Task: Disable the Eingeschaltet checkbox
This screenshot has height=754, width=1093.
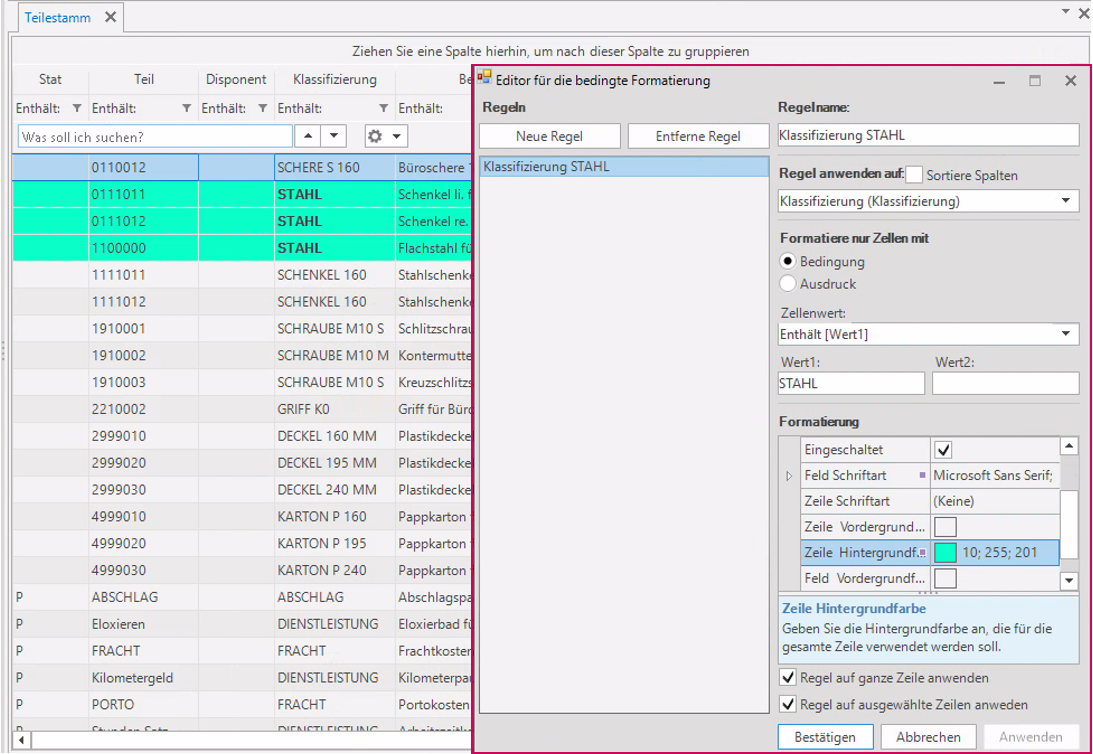Action: 943,450
